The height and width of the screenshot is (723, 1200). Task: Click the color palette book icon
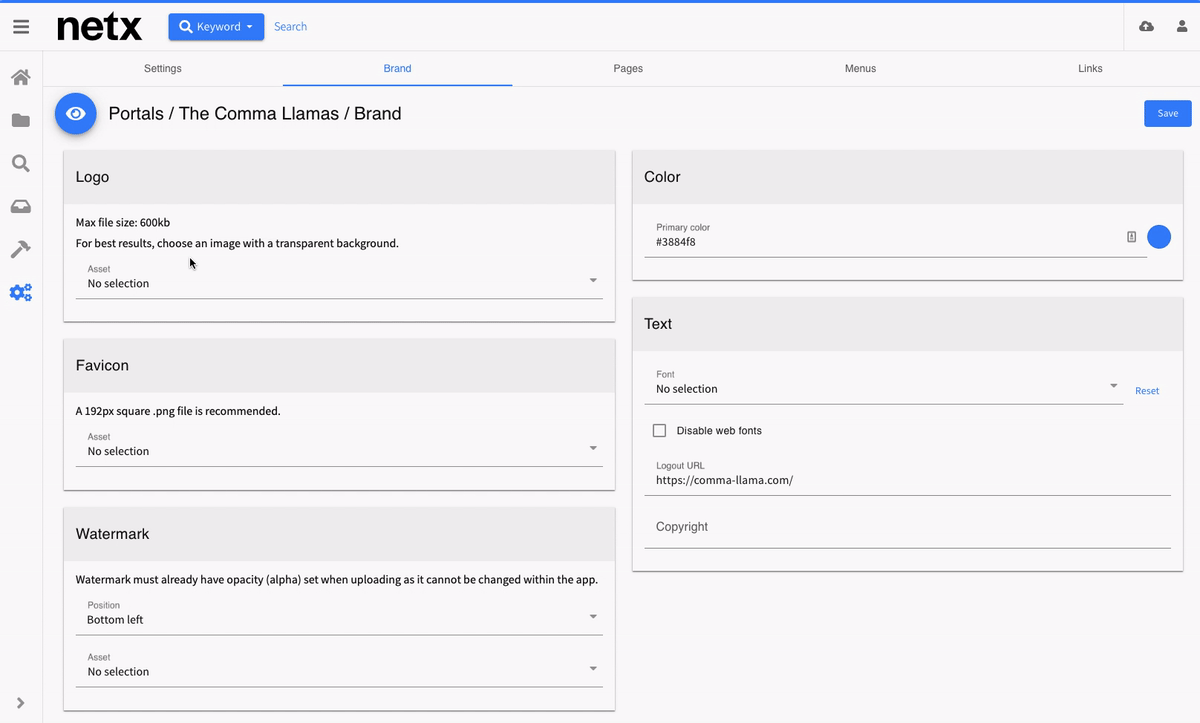pos(1132,237)
